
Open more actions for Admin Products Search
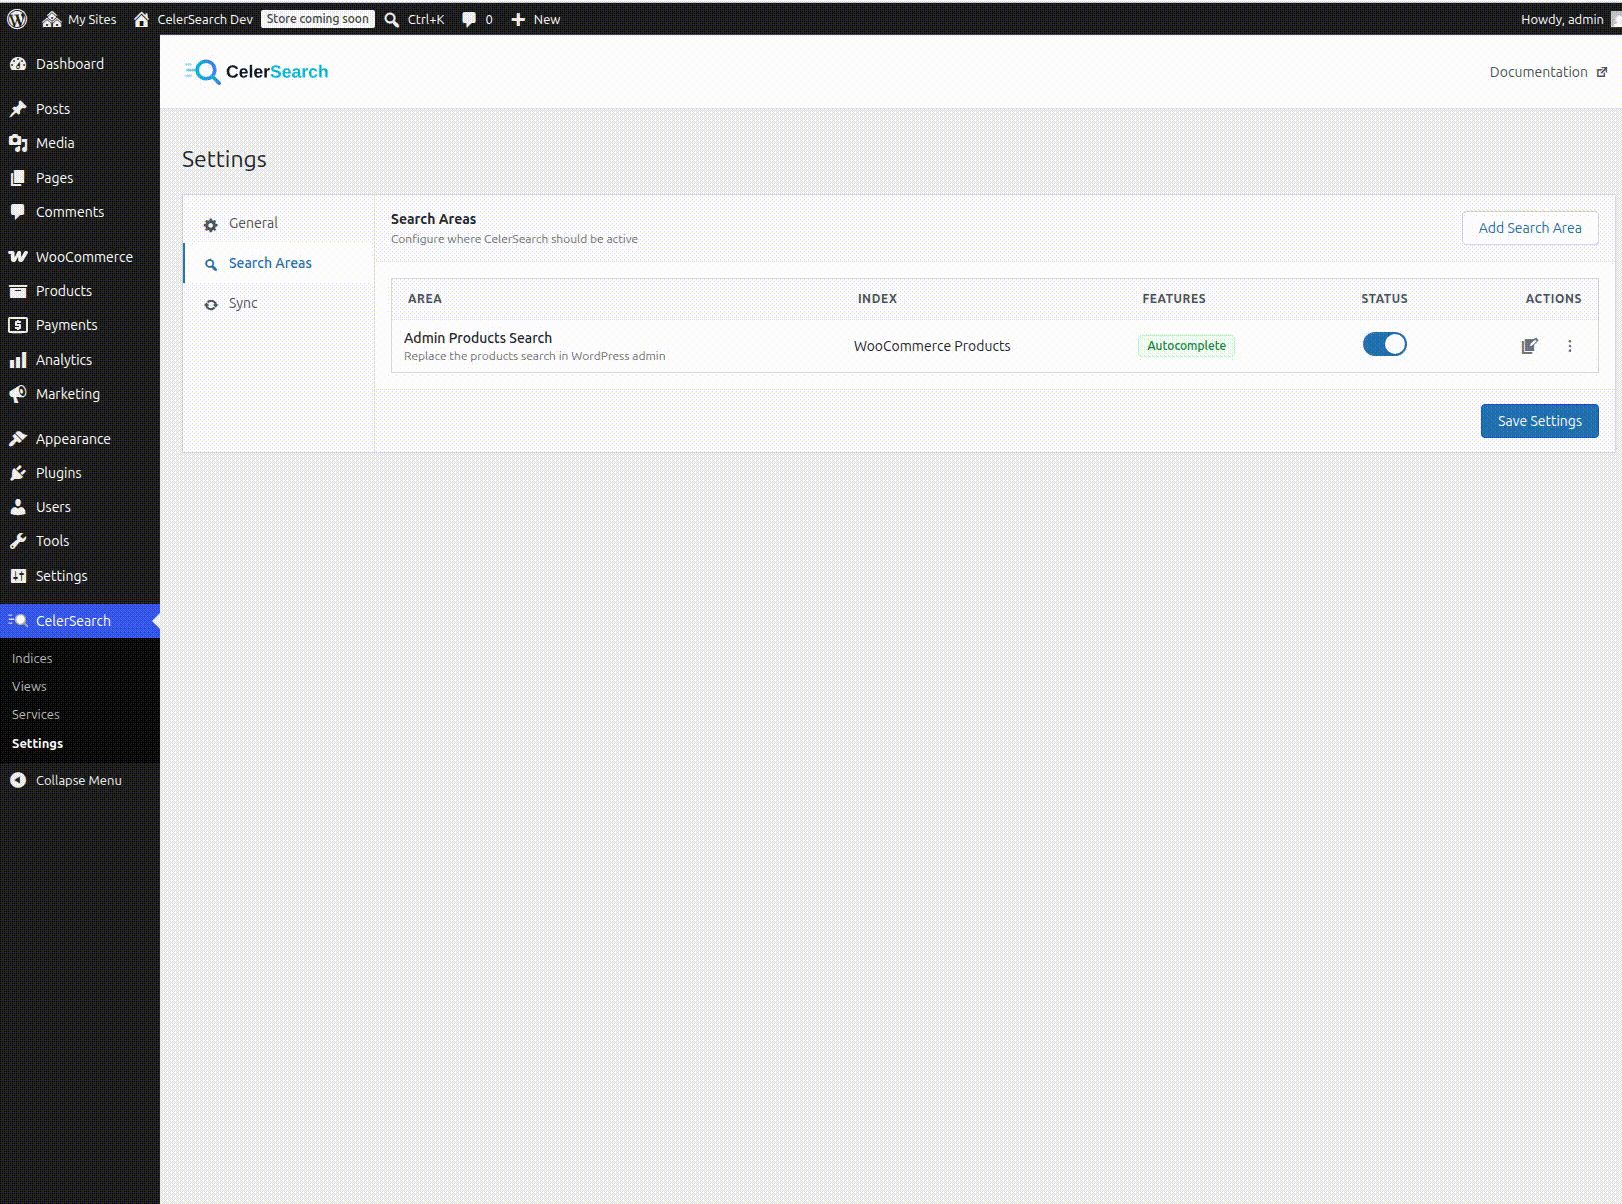1570,346
